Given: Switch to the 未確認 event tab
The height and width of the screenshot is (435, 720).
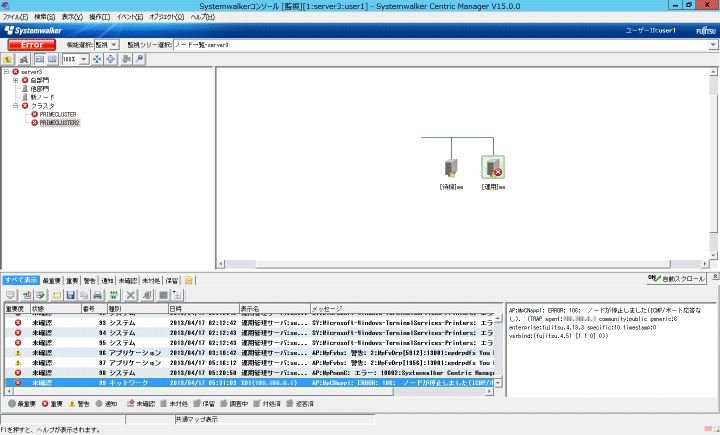Looking at the screenshot, I should [127, 281].
